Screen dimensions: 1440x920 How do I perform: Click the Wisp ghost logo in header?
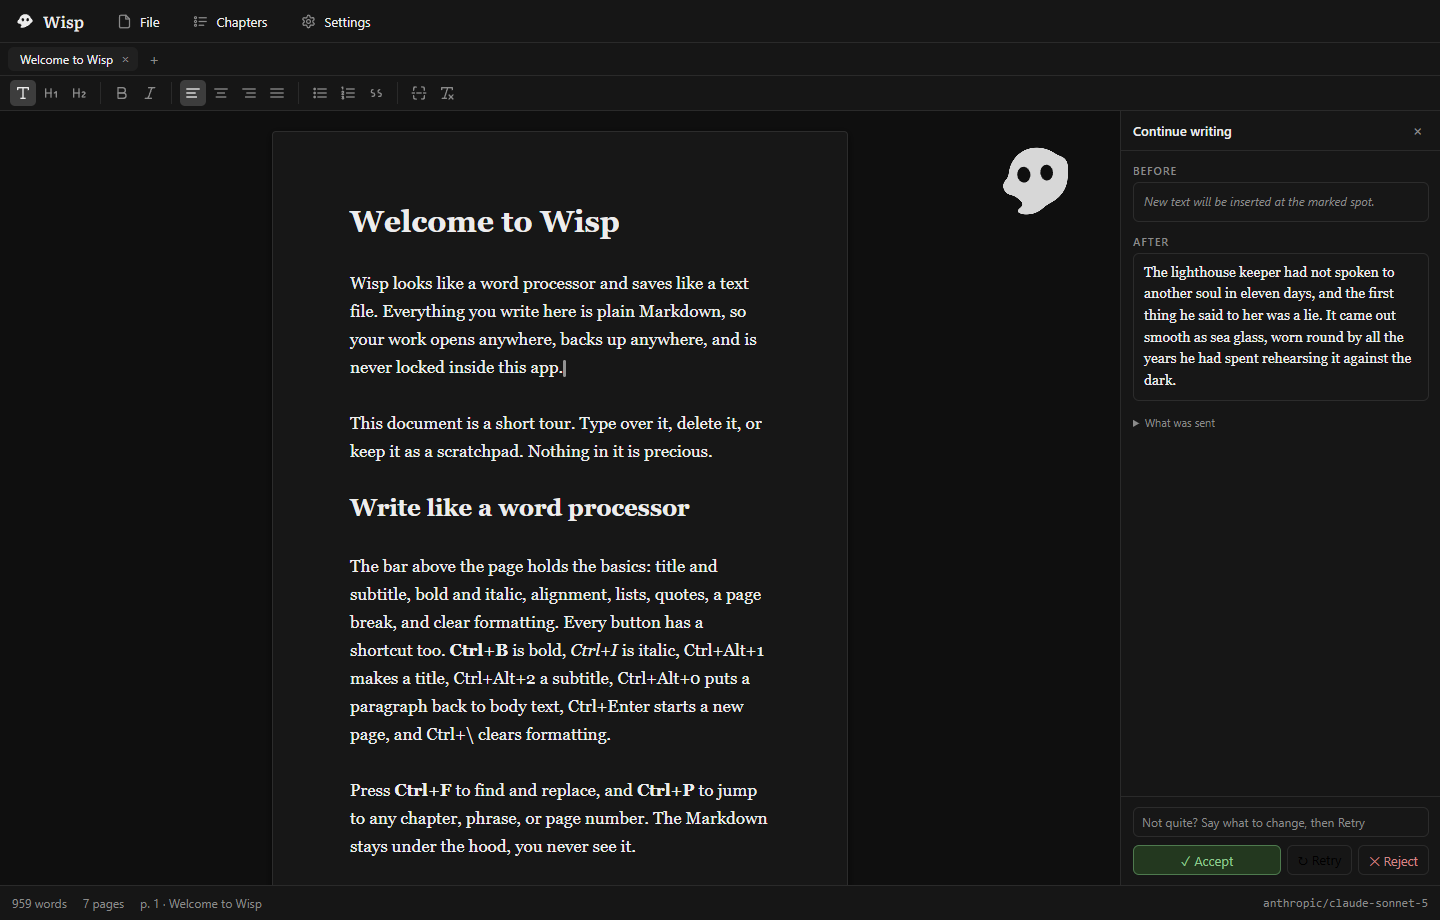pos(25,21)
